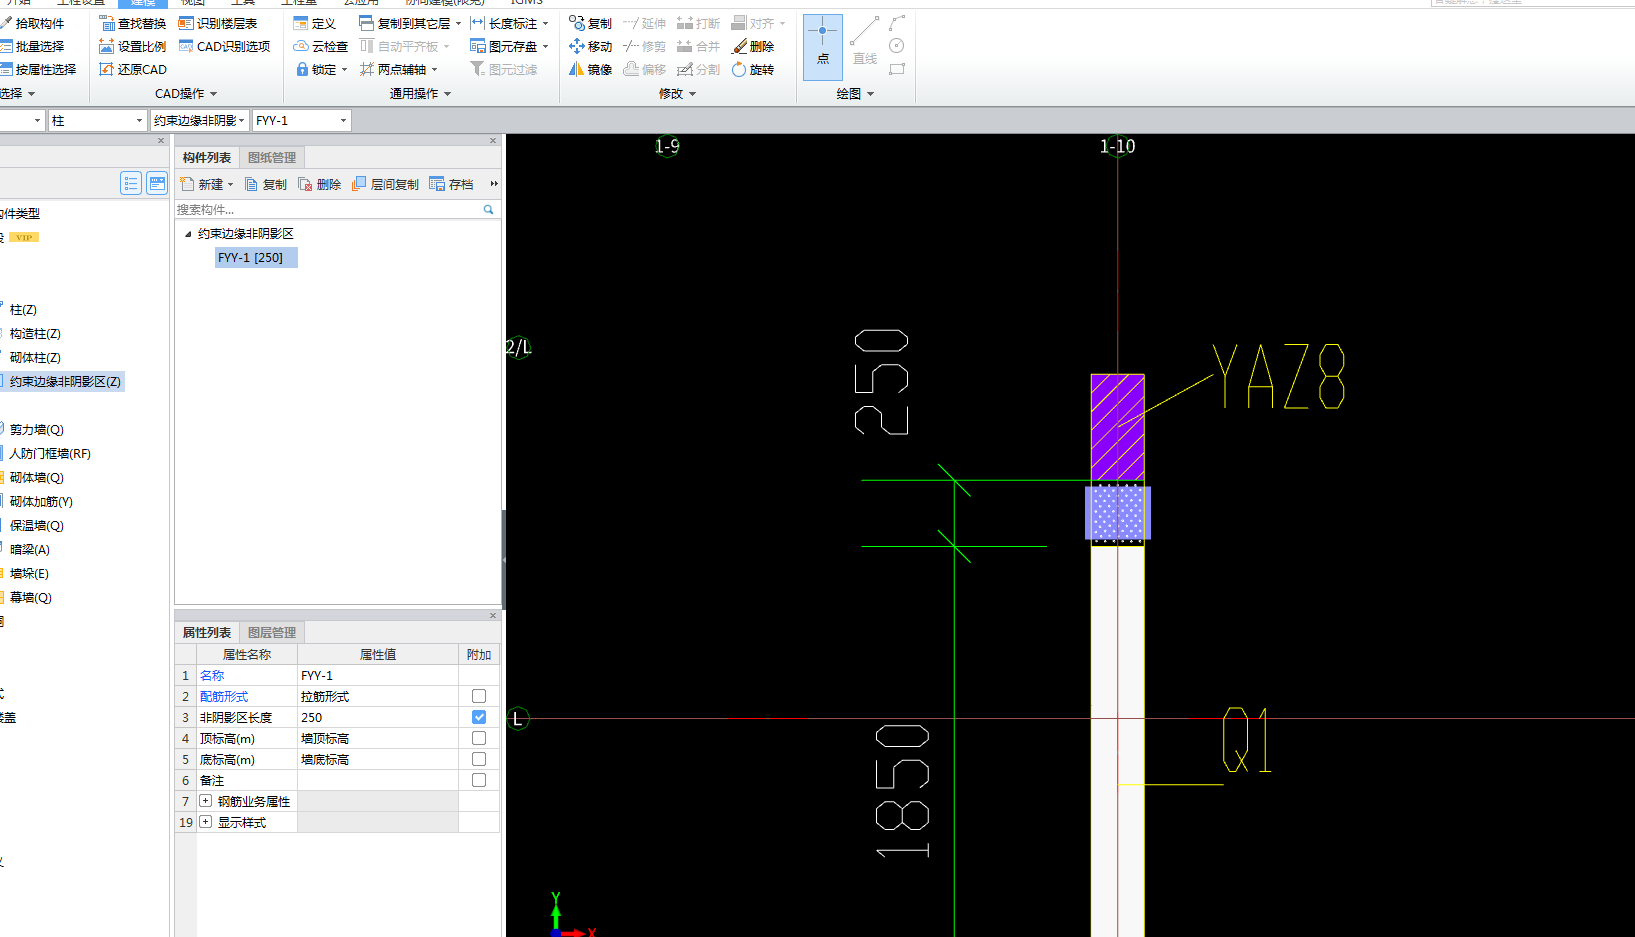Image resolution: width=1635 pixels, height=937 pixels.
Task: Expand the 修改 group menu
Action: 677,93
